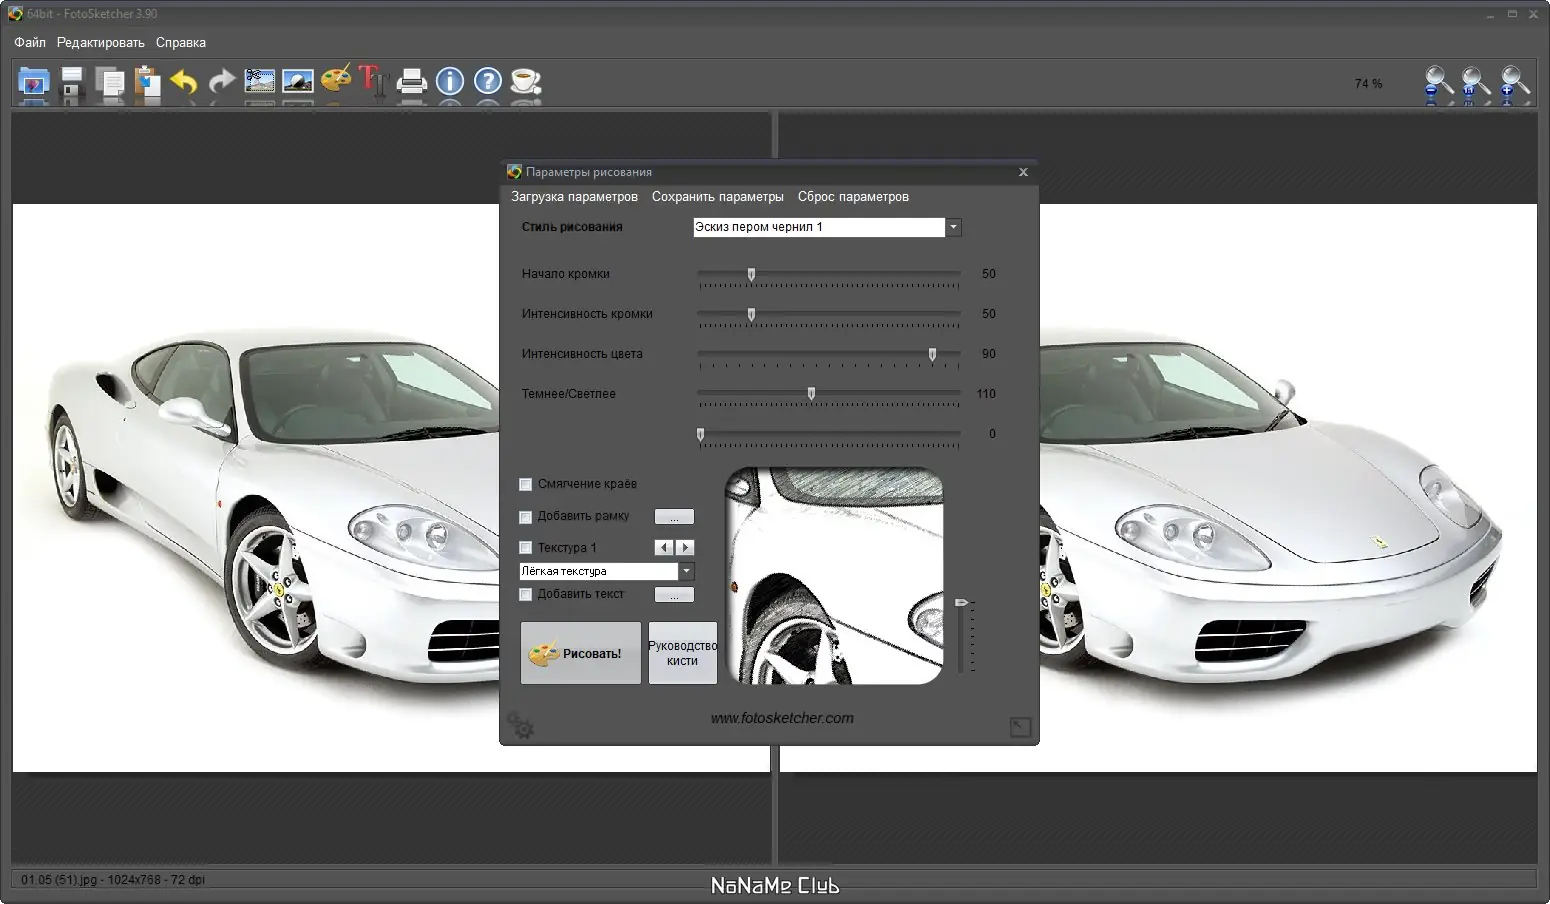The width and height of the screenshot is (1550, 904).
Task: Click the 'Интенсивность цвета' slider handle
Action: pos(932,355)
